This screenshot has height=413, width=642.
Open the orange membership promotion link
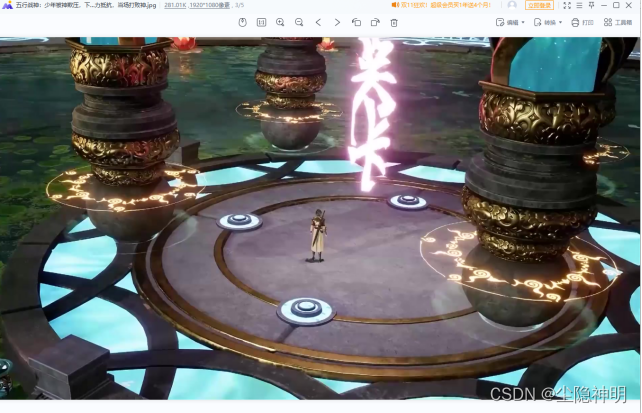tap(441, 5)
